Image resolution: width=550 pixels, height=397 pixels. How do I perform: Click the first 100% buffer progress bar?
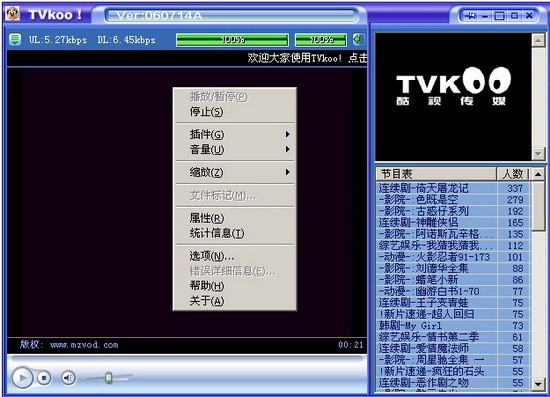tap(232, 40)
